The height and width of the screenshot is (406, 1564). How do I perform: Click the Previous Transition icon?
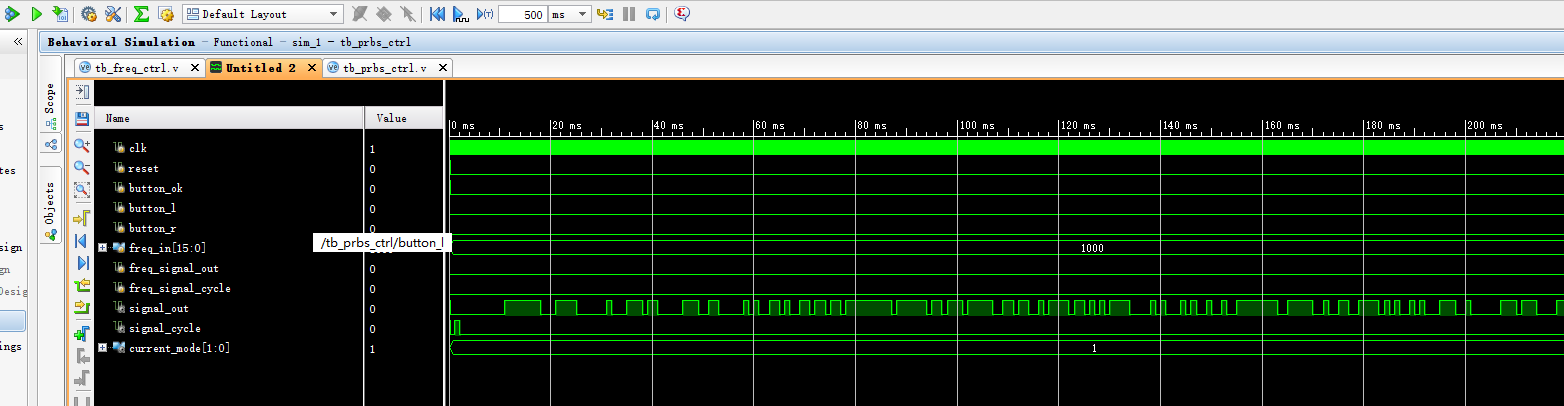[82, 286]
